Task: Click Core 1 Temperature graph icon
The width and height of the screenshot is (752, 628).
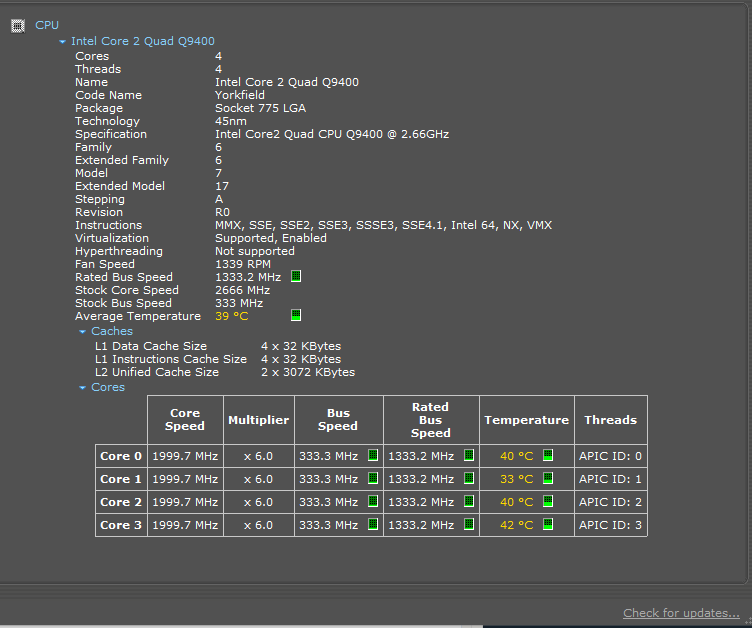Action: pyautogui.click(x=548, y=478)
